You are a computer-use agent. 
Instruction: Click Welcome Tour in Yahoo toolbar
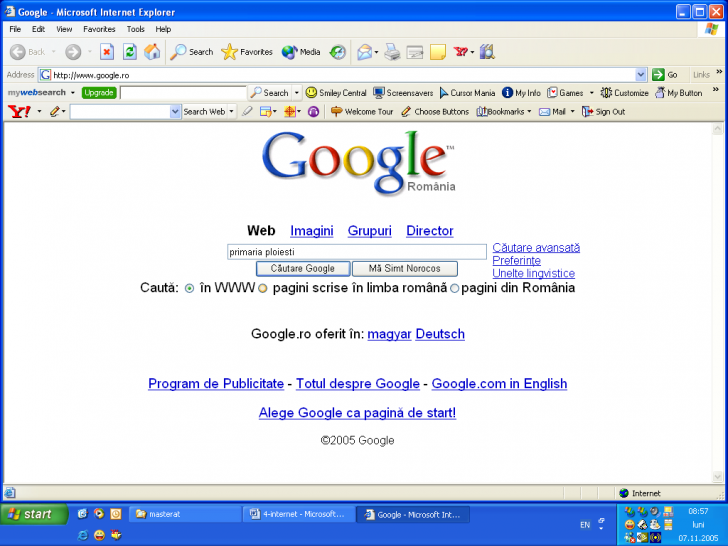tap(362, 111)
